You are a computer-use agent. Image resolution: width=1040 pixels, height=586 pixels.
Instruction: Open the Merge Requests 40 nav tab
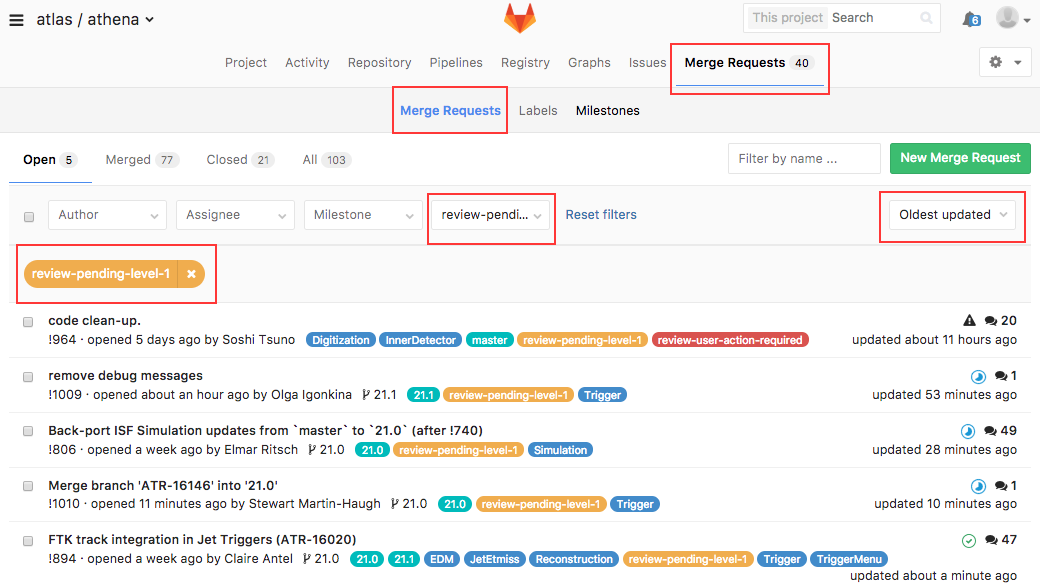pyautogui.click(x=749, y=63)
